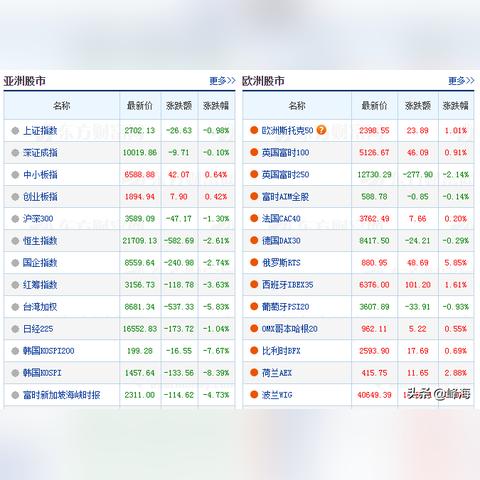This screenshot has width=480, height=480.
Task: Open the 上证指数 index link
Action: 40,131
